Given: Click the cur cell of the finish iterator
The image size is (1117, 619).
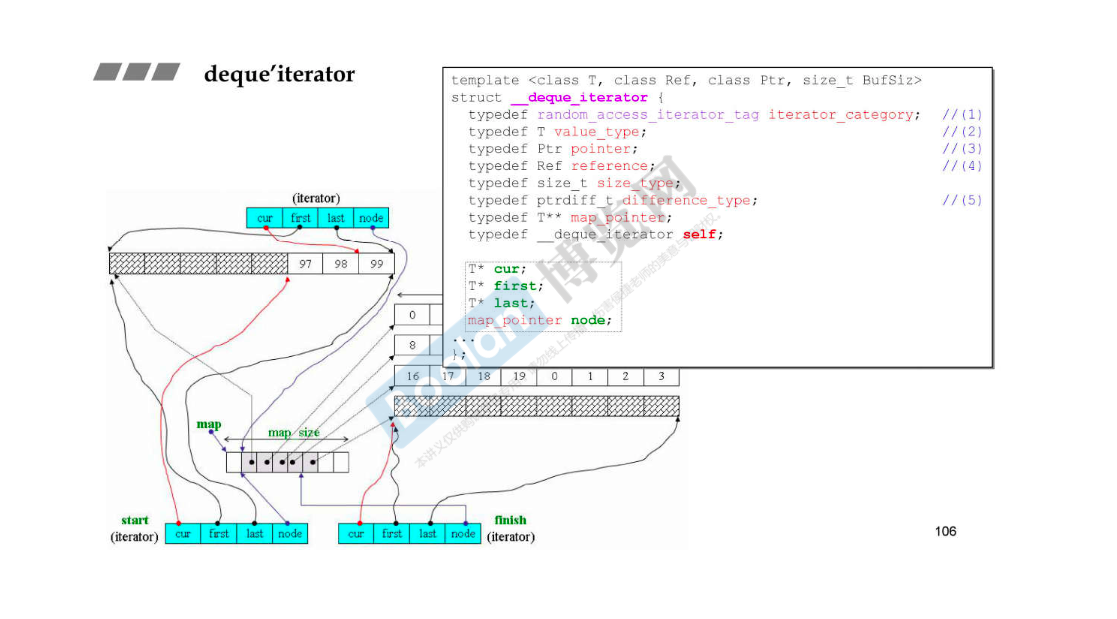Looking at the screenshot, I should pyautogui.click(x=356, y=534).
